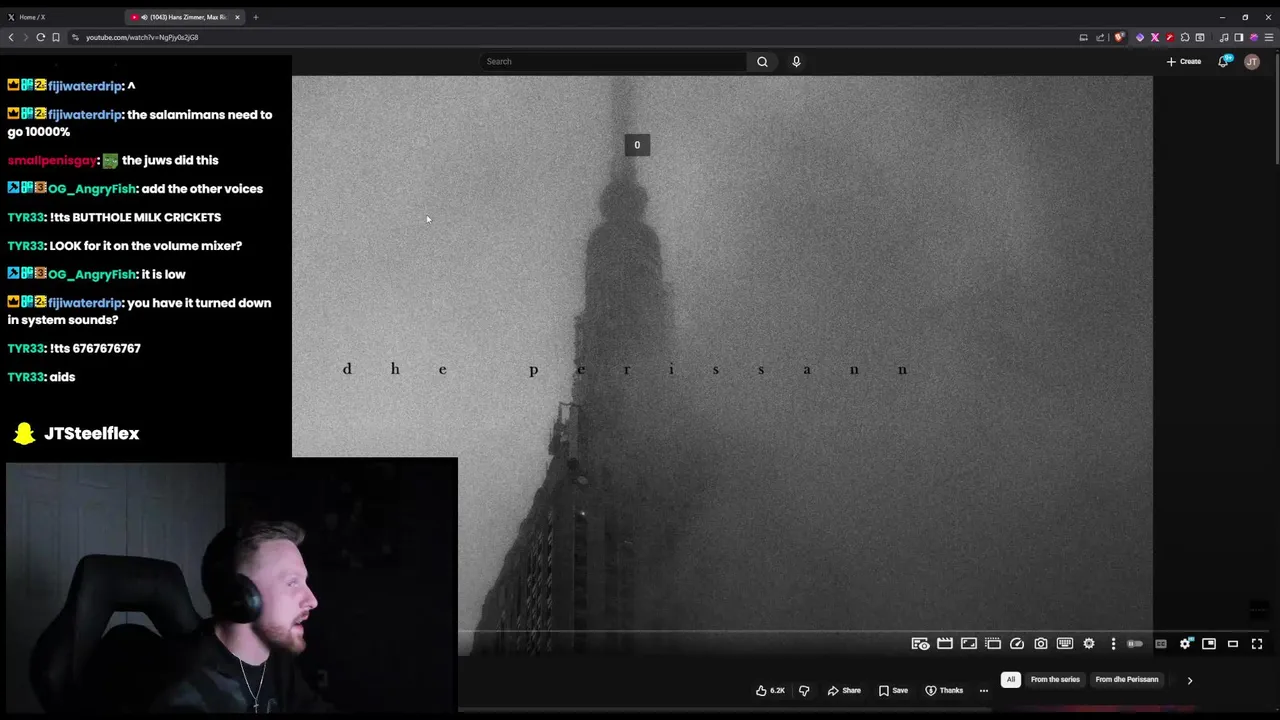Viewport: 1280px width, 720px height.
Task: Bookmark this page in the toolbar
Action: [56, 37]
